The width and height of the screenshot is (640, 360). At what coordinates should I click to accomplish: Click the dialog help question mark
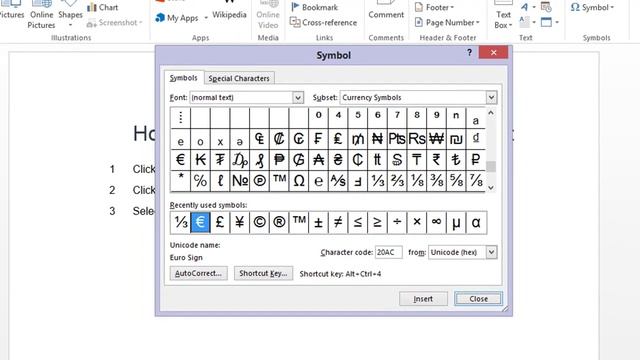tap(469, 52)
